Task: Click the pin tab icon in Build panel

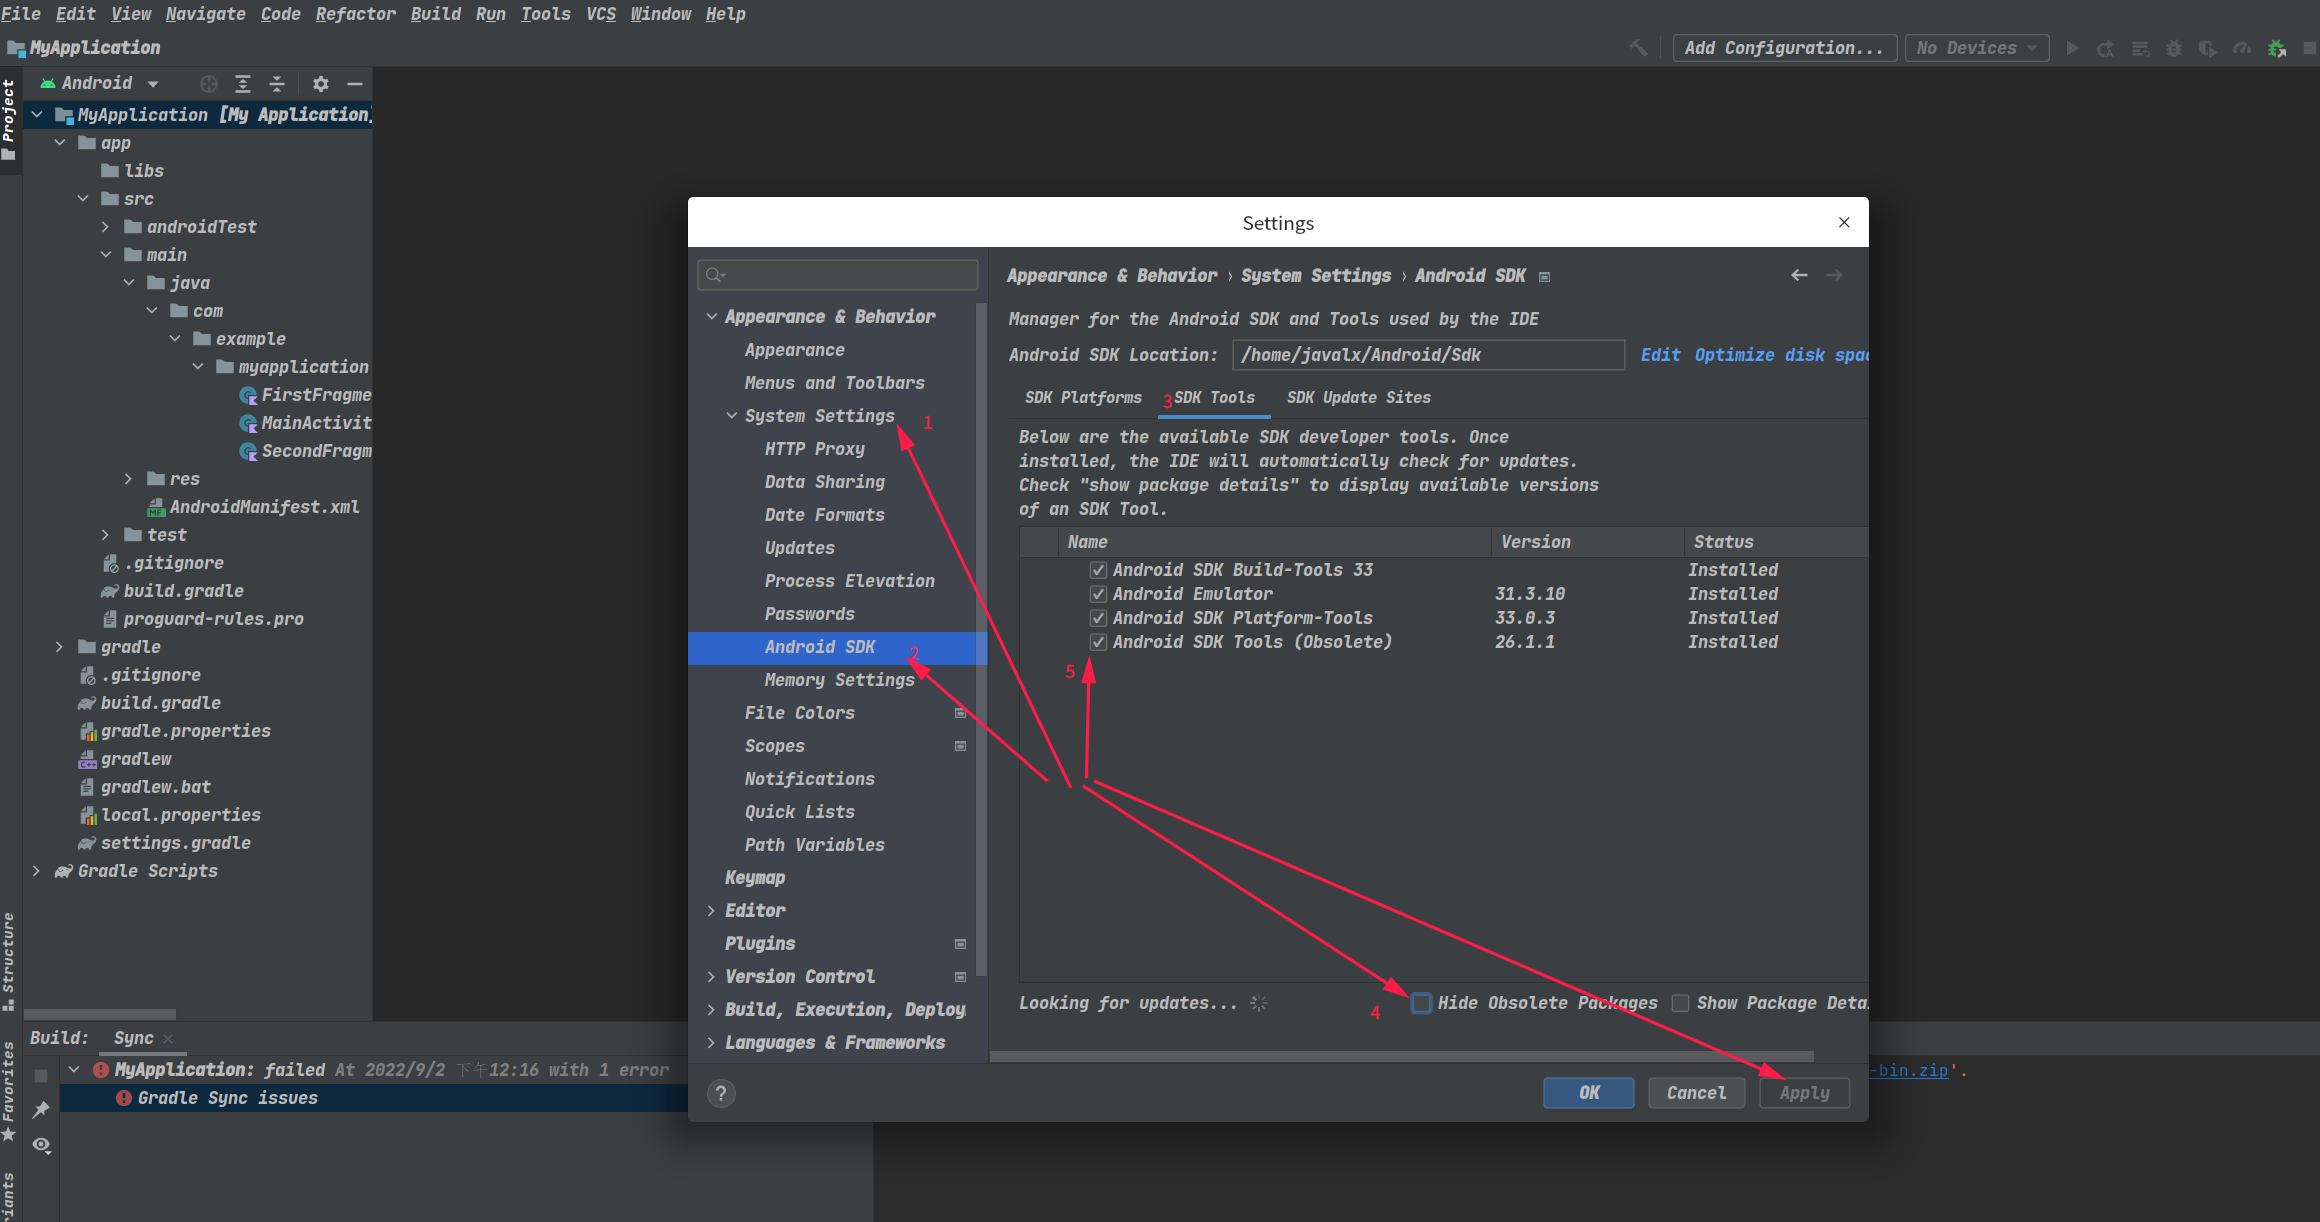Action: click(x=41, y=1110)
